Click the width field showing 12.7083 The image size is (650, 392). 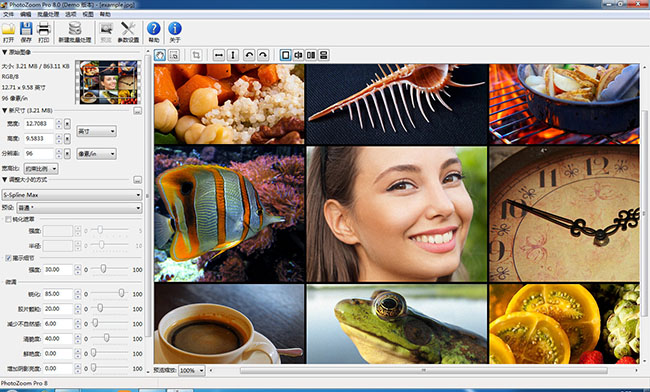tap(39, 123)
